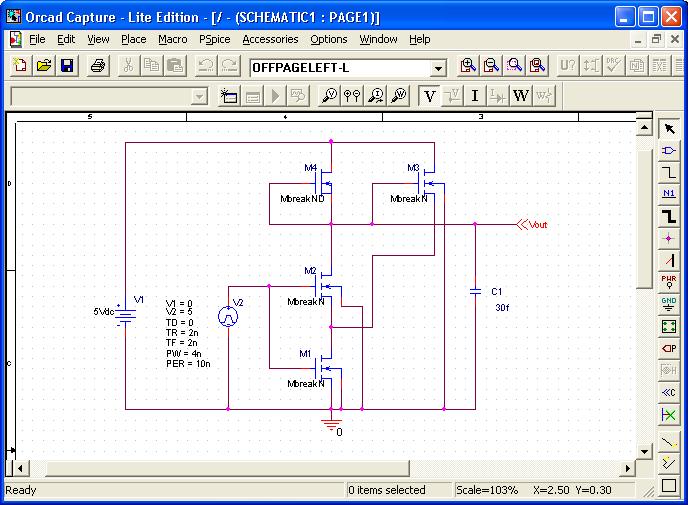Click the horizontal scrollbar right arrow

click(627, 468)
